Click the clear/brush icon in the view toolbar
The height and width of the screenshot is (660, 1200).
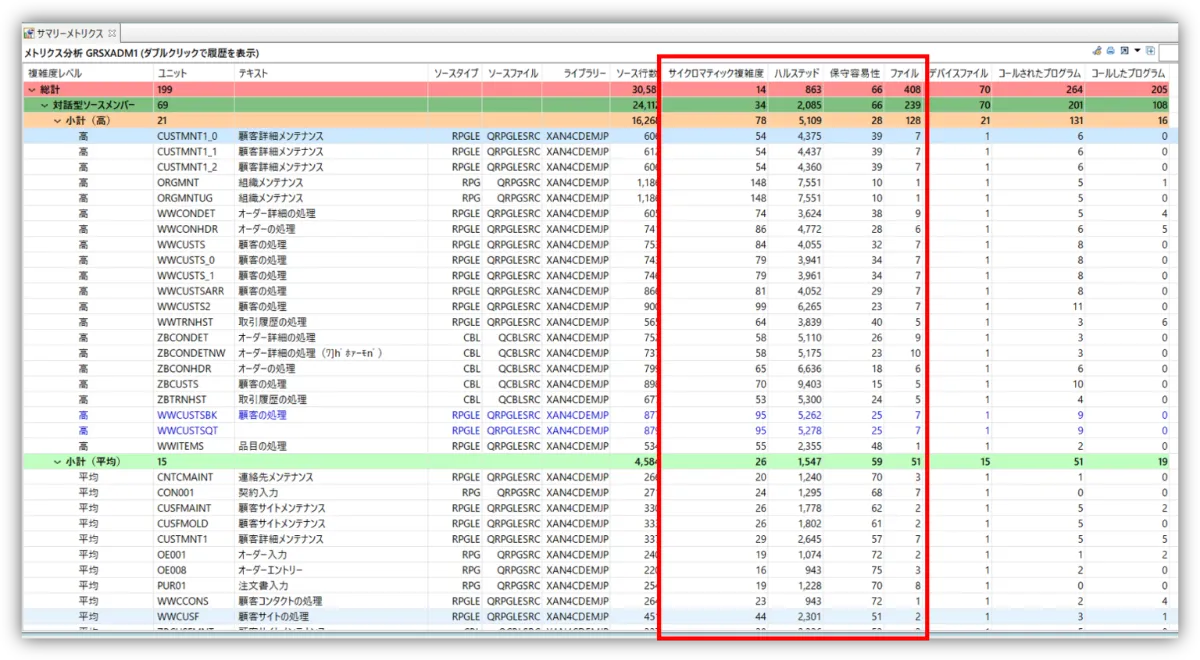point(1097,51)
